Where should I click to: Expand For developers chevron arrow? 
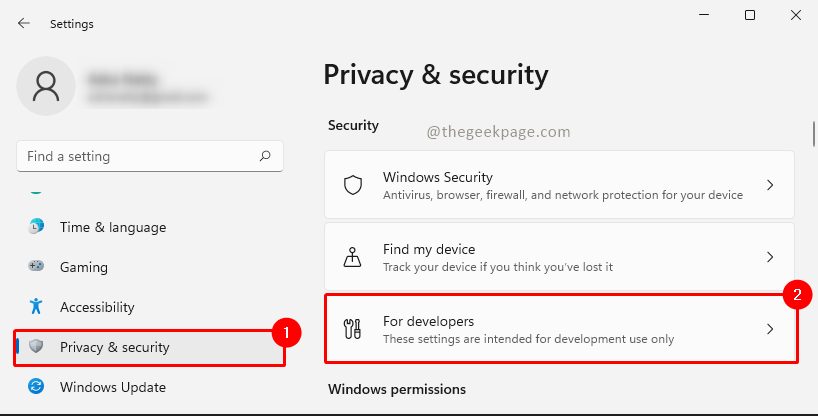click(770, 329)
